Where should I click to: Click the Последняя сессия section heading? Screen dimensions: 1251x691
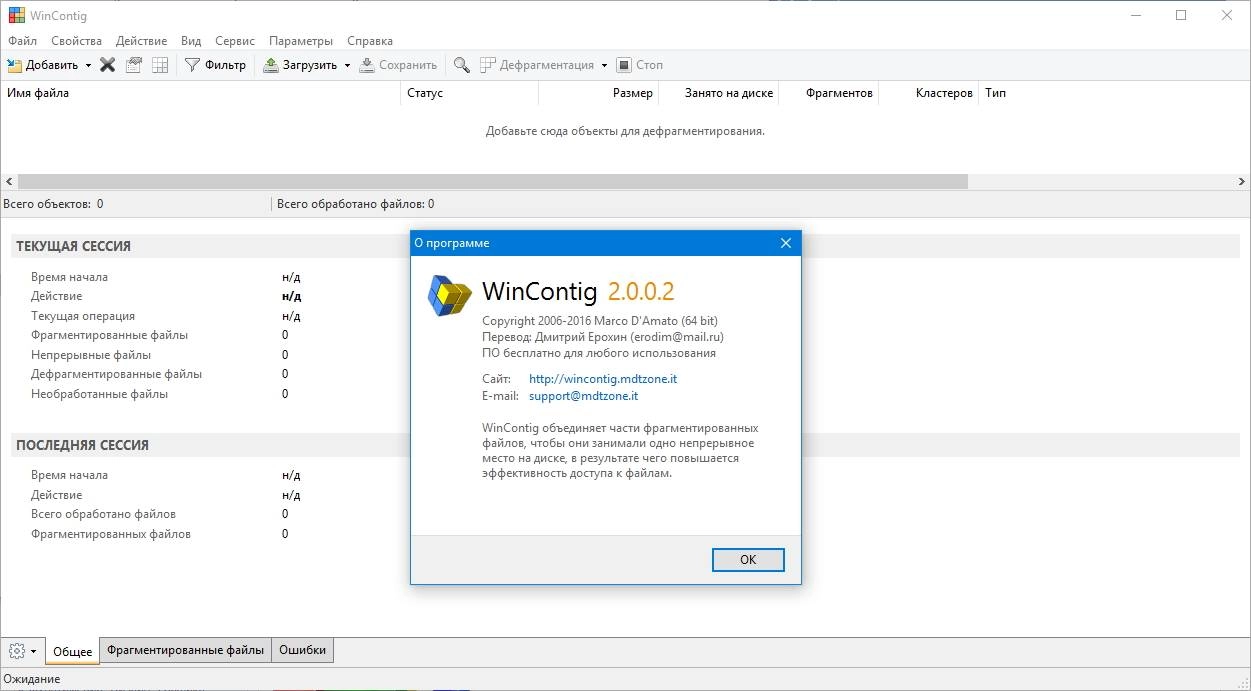[82, 445]
